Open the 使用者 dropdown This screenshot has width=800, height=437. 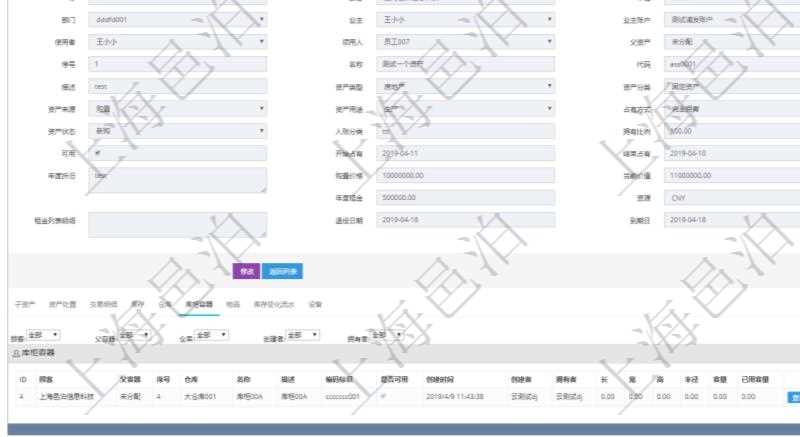178,41
